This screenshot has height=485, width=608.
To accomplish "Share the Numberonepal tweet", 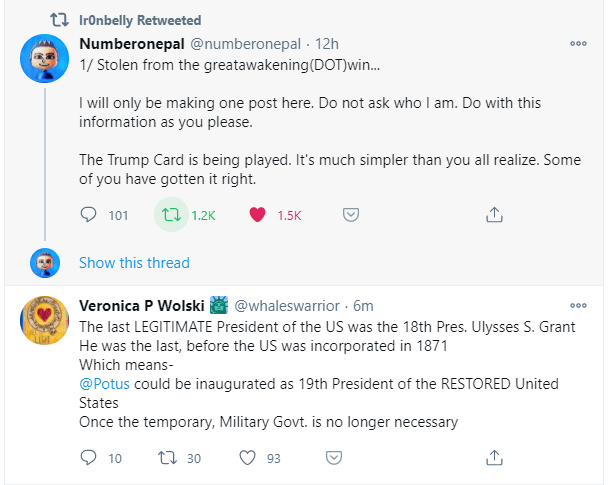I will tap(493, 214).
